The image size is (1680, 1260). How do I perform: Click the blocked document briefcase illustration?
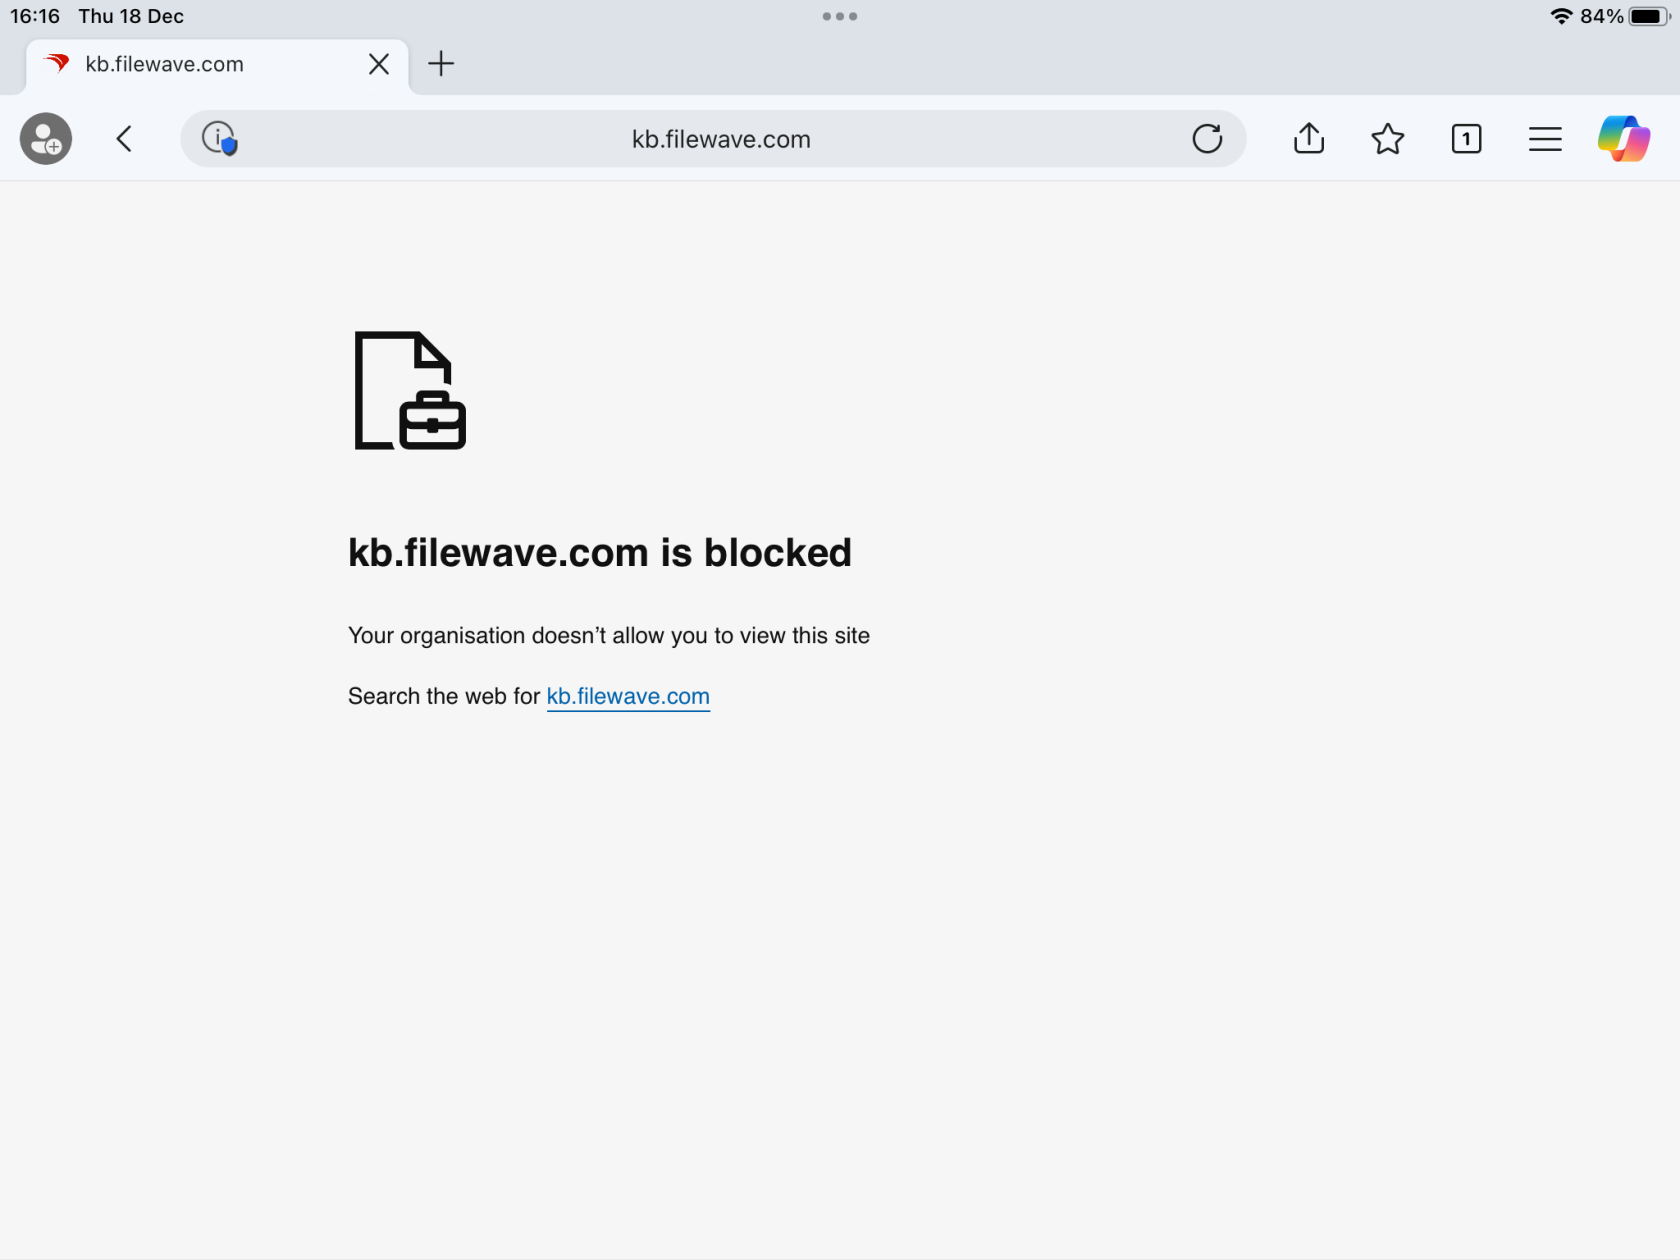point(407,391)
